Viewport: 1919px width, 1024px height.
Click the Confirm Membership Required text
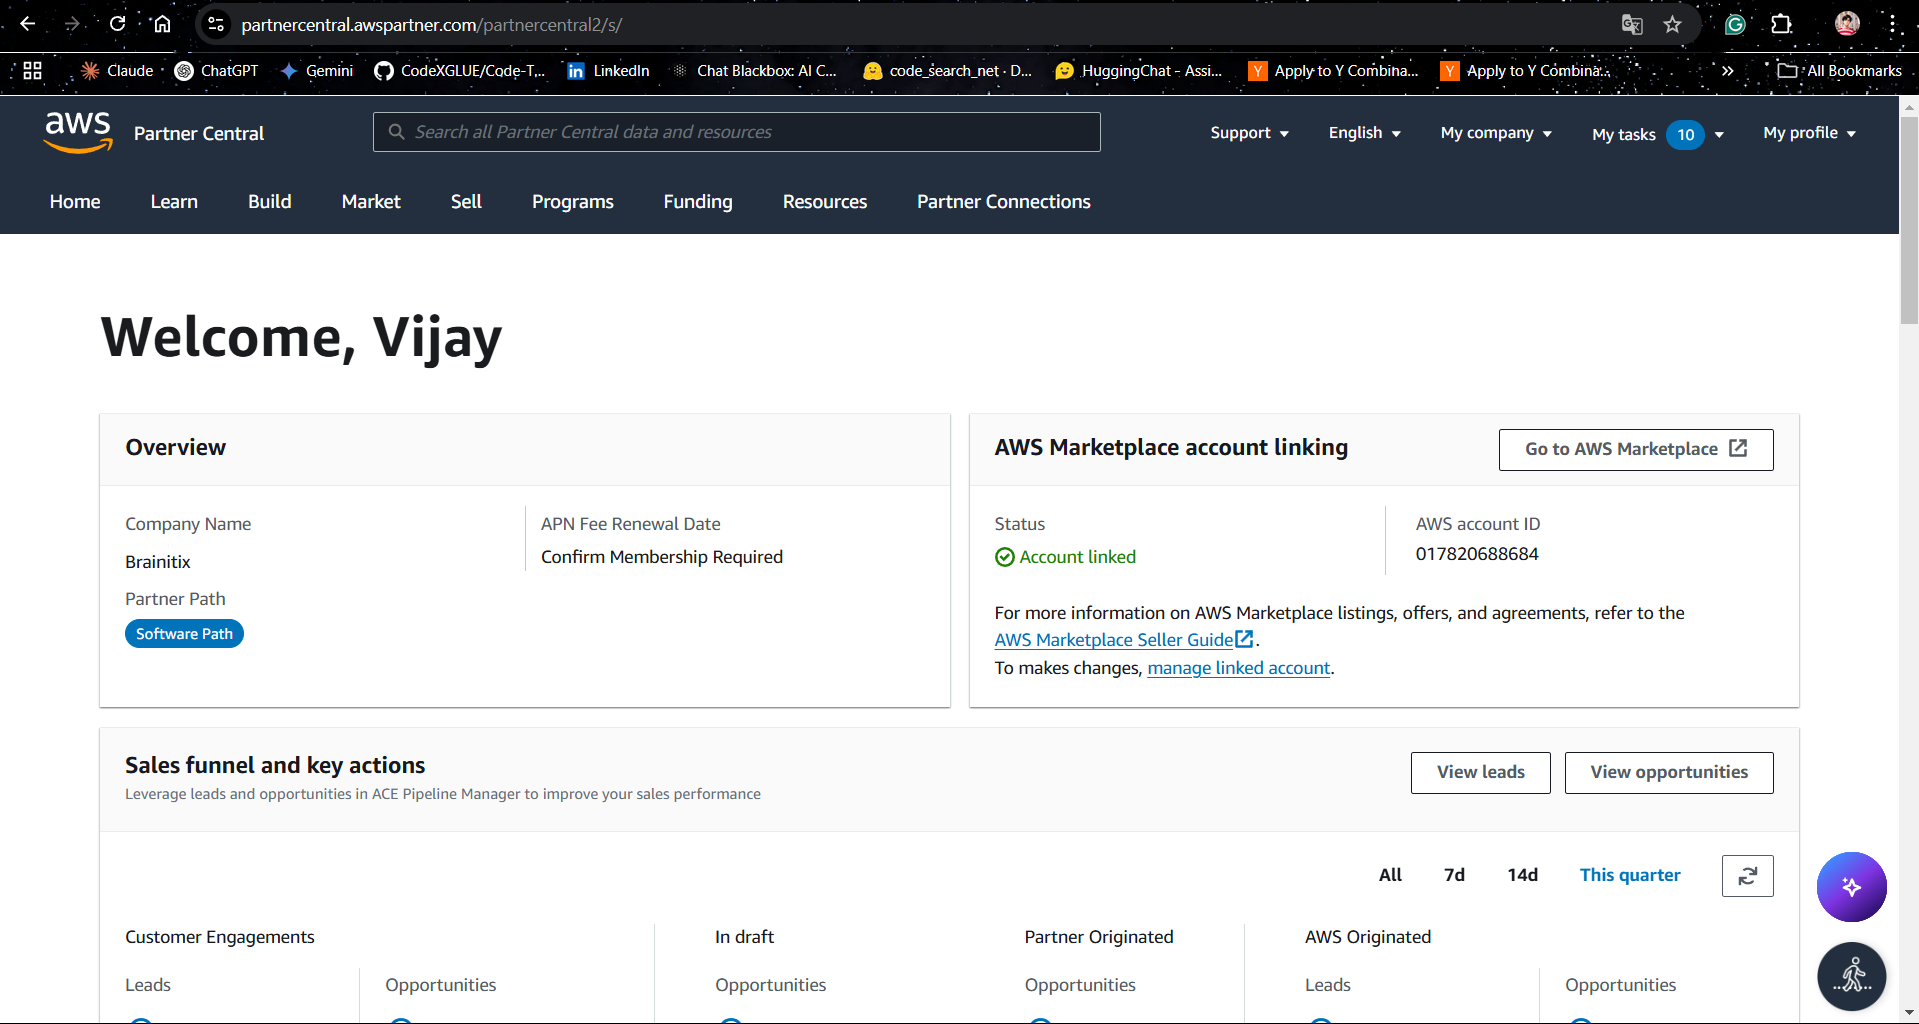tap(662, 557)
